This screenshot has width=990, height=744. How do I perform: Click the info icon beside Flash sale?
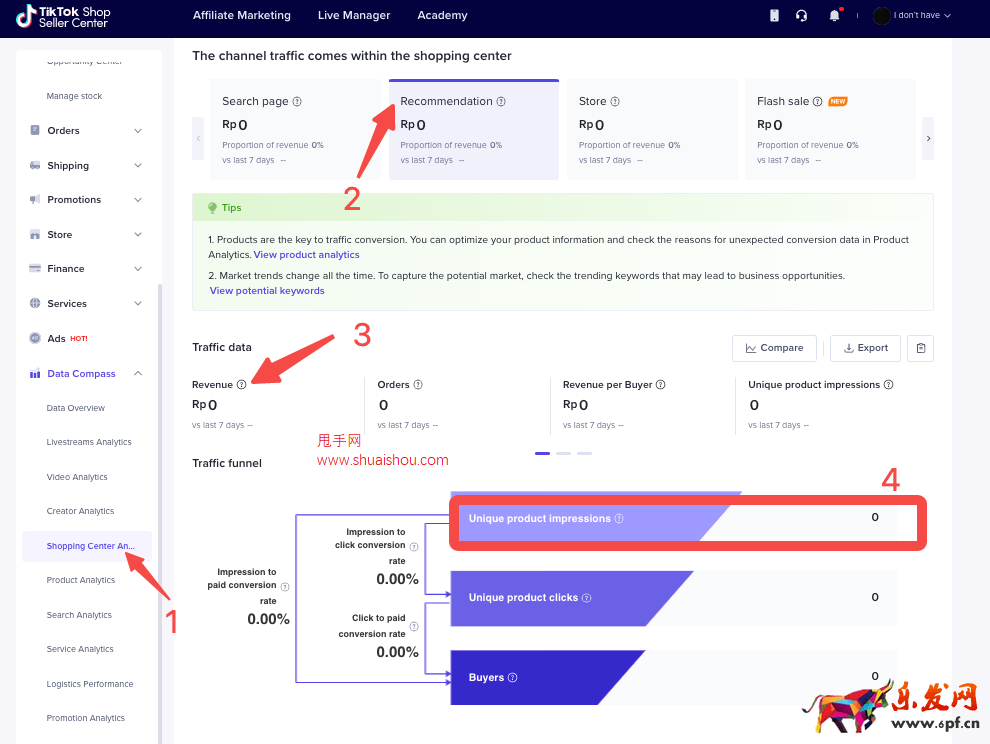pyautogui.click(x=817, y=102)
